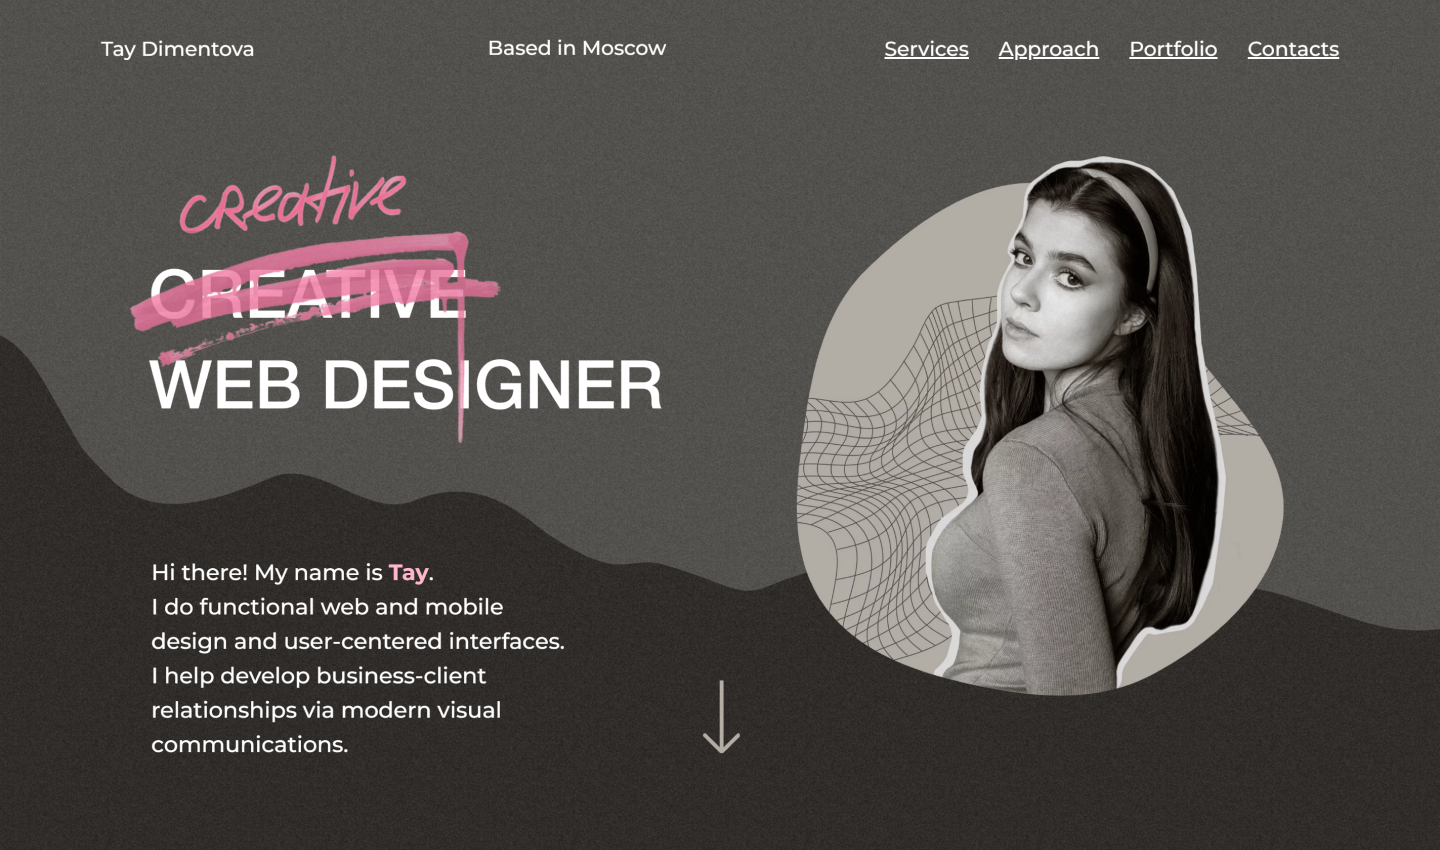Screen dimensions: 1440x850
Task: Click the WEB DESIGNER headline
Action: coord(405,385)
